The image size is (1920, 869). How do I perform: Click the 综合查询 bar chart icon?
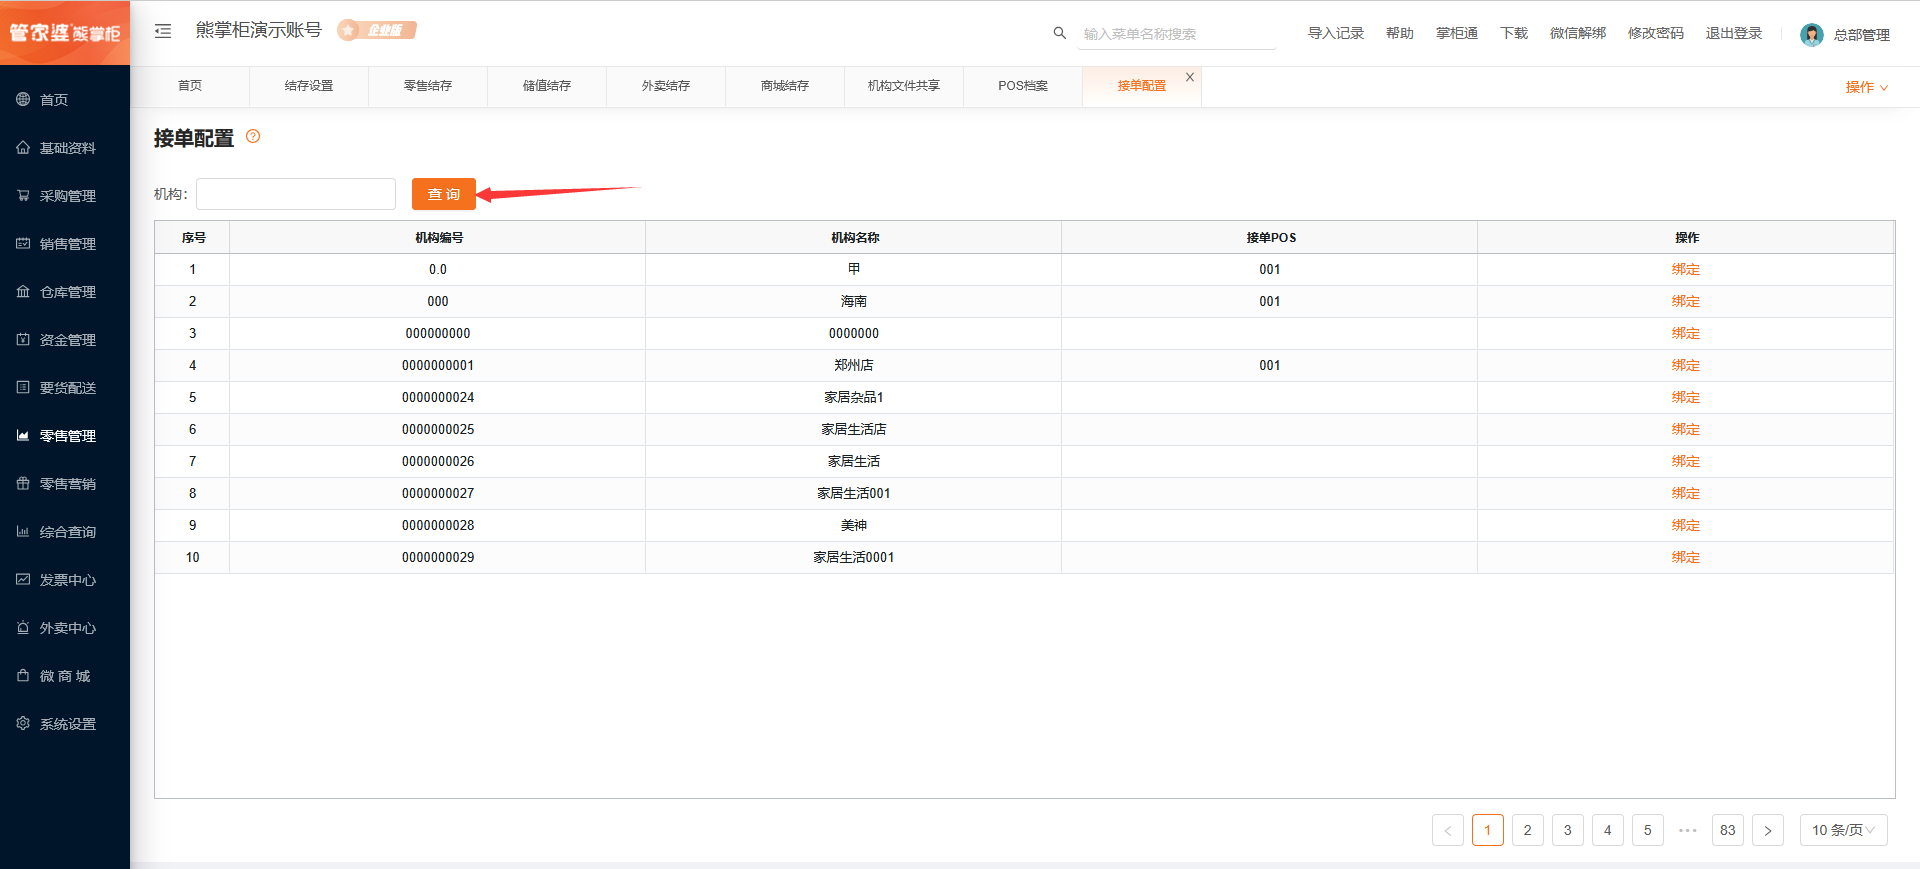23,531
